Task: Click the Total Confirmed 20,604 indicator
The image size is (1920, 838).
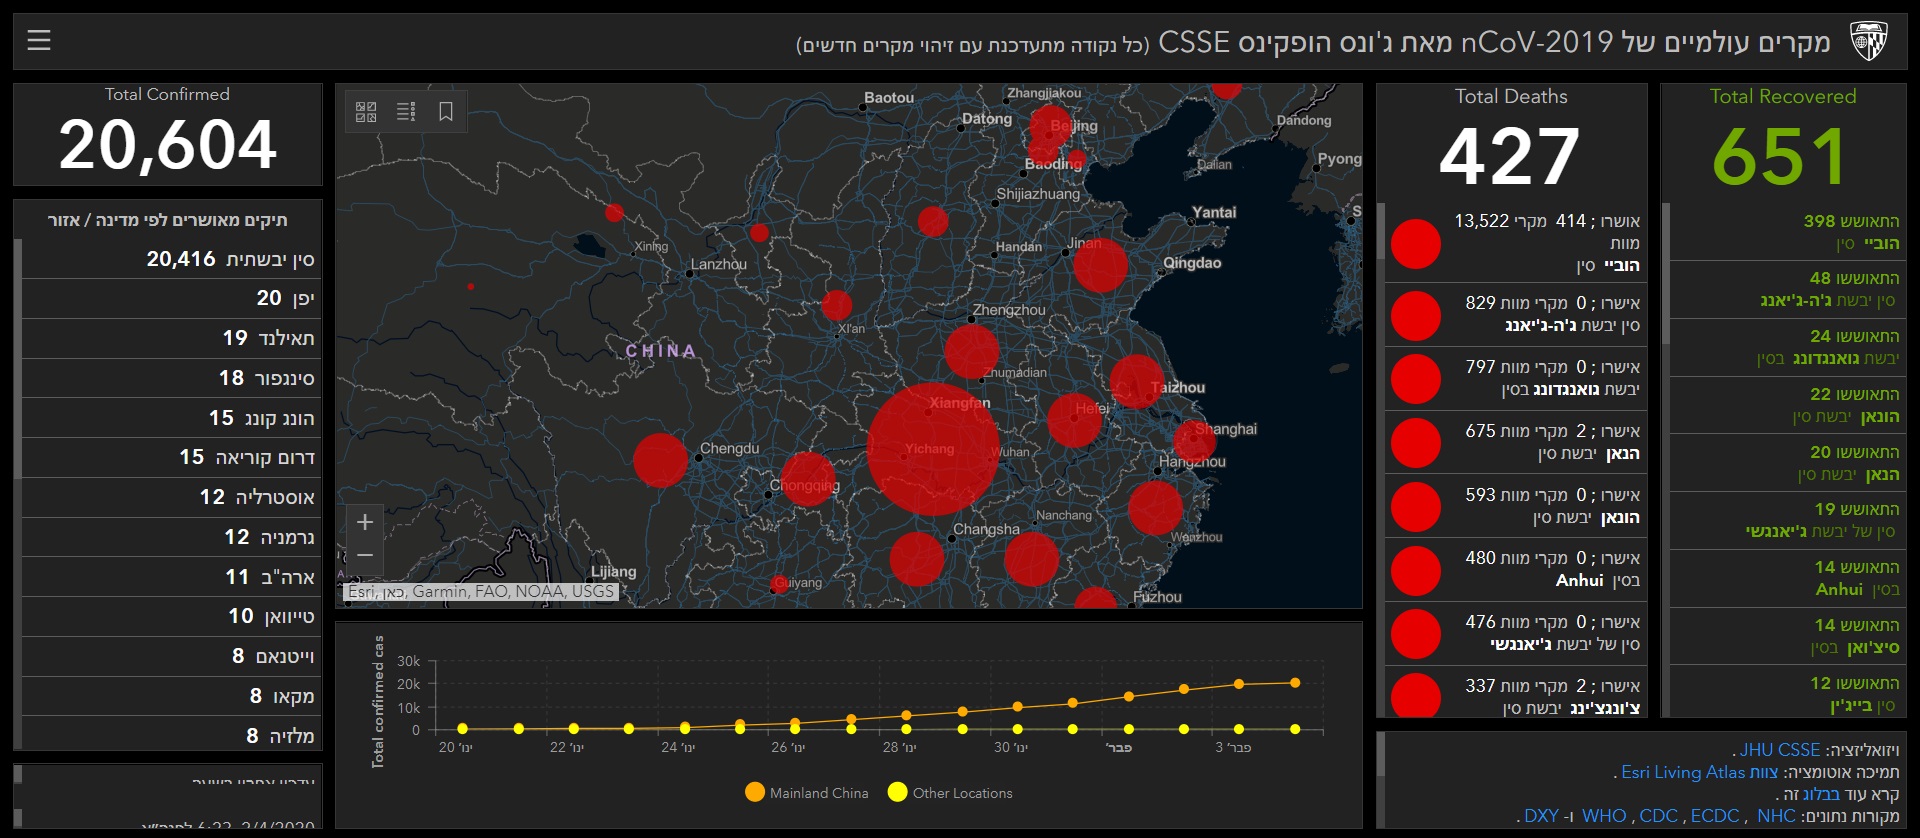Action: click(168, 134)
